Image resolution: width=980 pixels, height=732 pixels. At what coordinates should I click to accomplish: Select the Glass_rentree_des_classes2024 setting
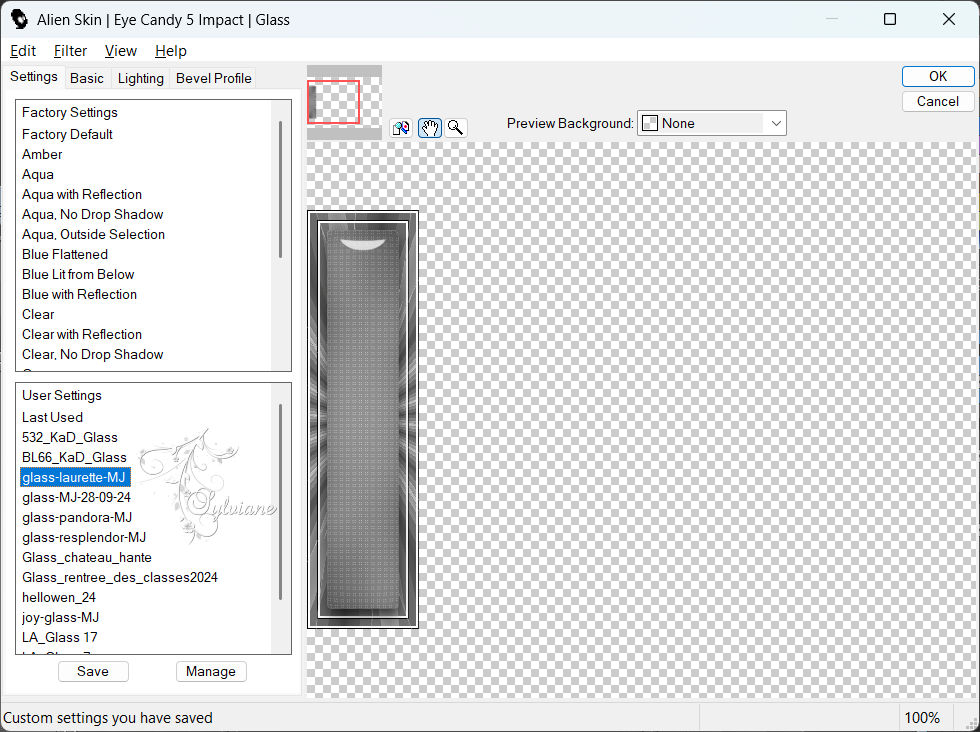point(120,578)
